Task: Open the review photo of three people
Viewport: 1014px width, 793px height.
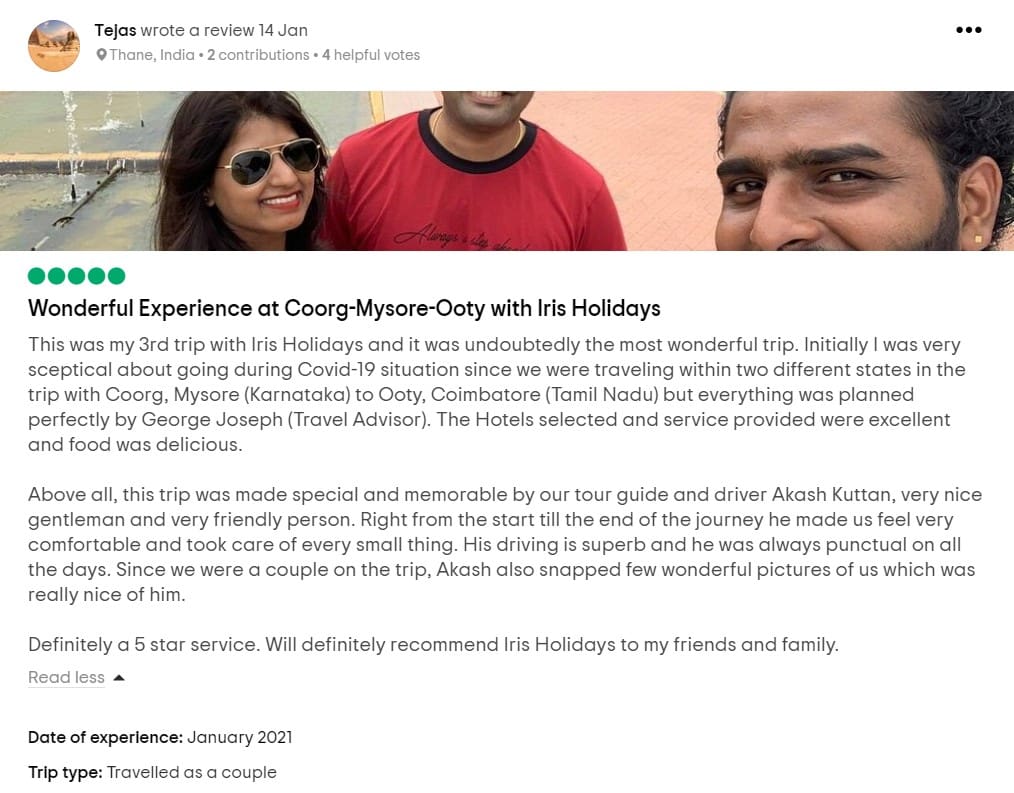Action: [507, 171]
